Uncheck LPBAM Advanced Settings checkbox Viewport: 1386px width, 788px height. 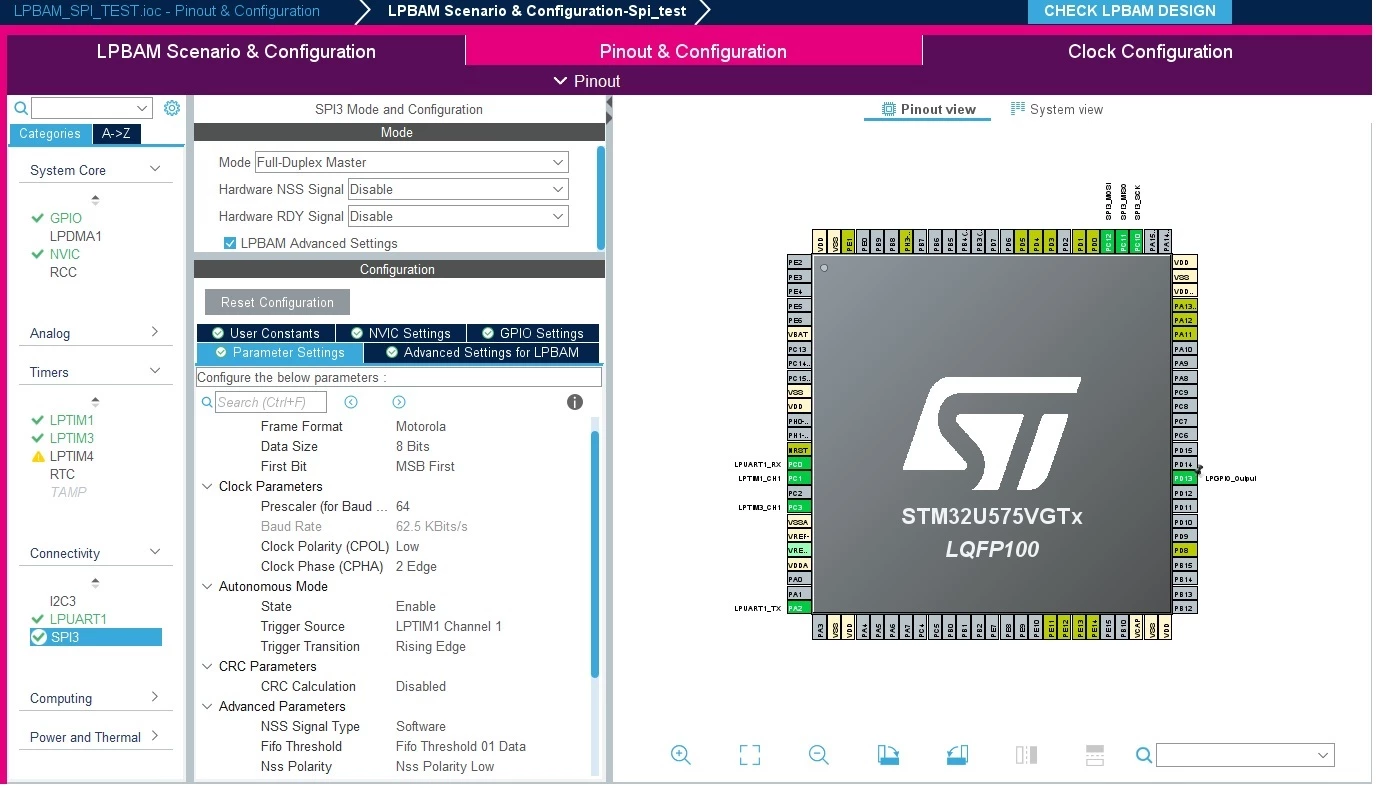230,243
